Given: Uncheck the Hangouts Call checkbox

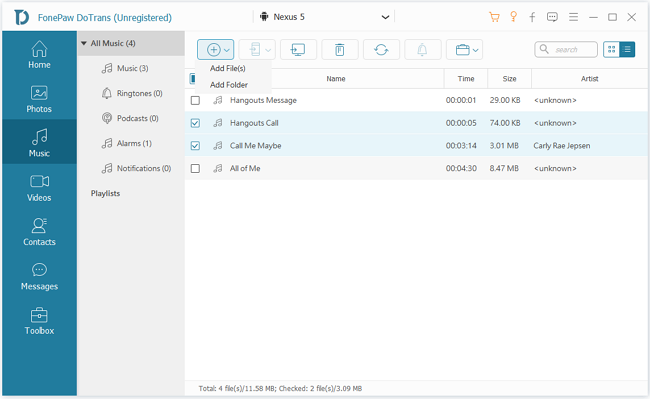Looking at the screenshot, I should 195,123.
